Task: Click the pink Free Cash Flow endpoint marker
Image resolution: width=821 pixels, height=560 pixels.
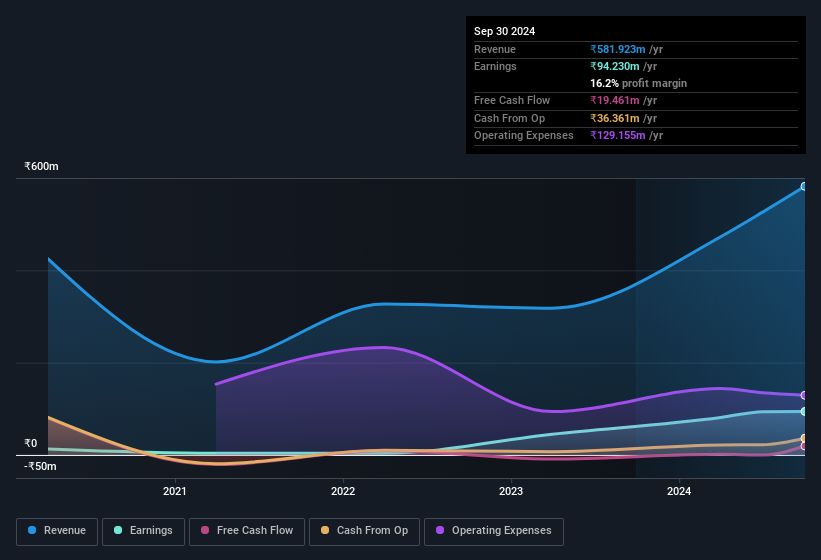Action: pyautogui.click(x=804, y=446)
